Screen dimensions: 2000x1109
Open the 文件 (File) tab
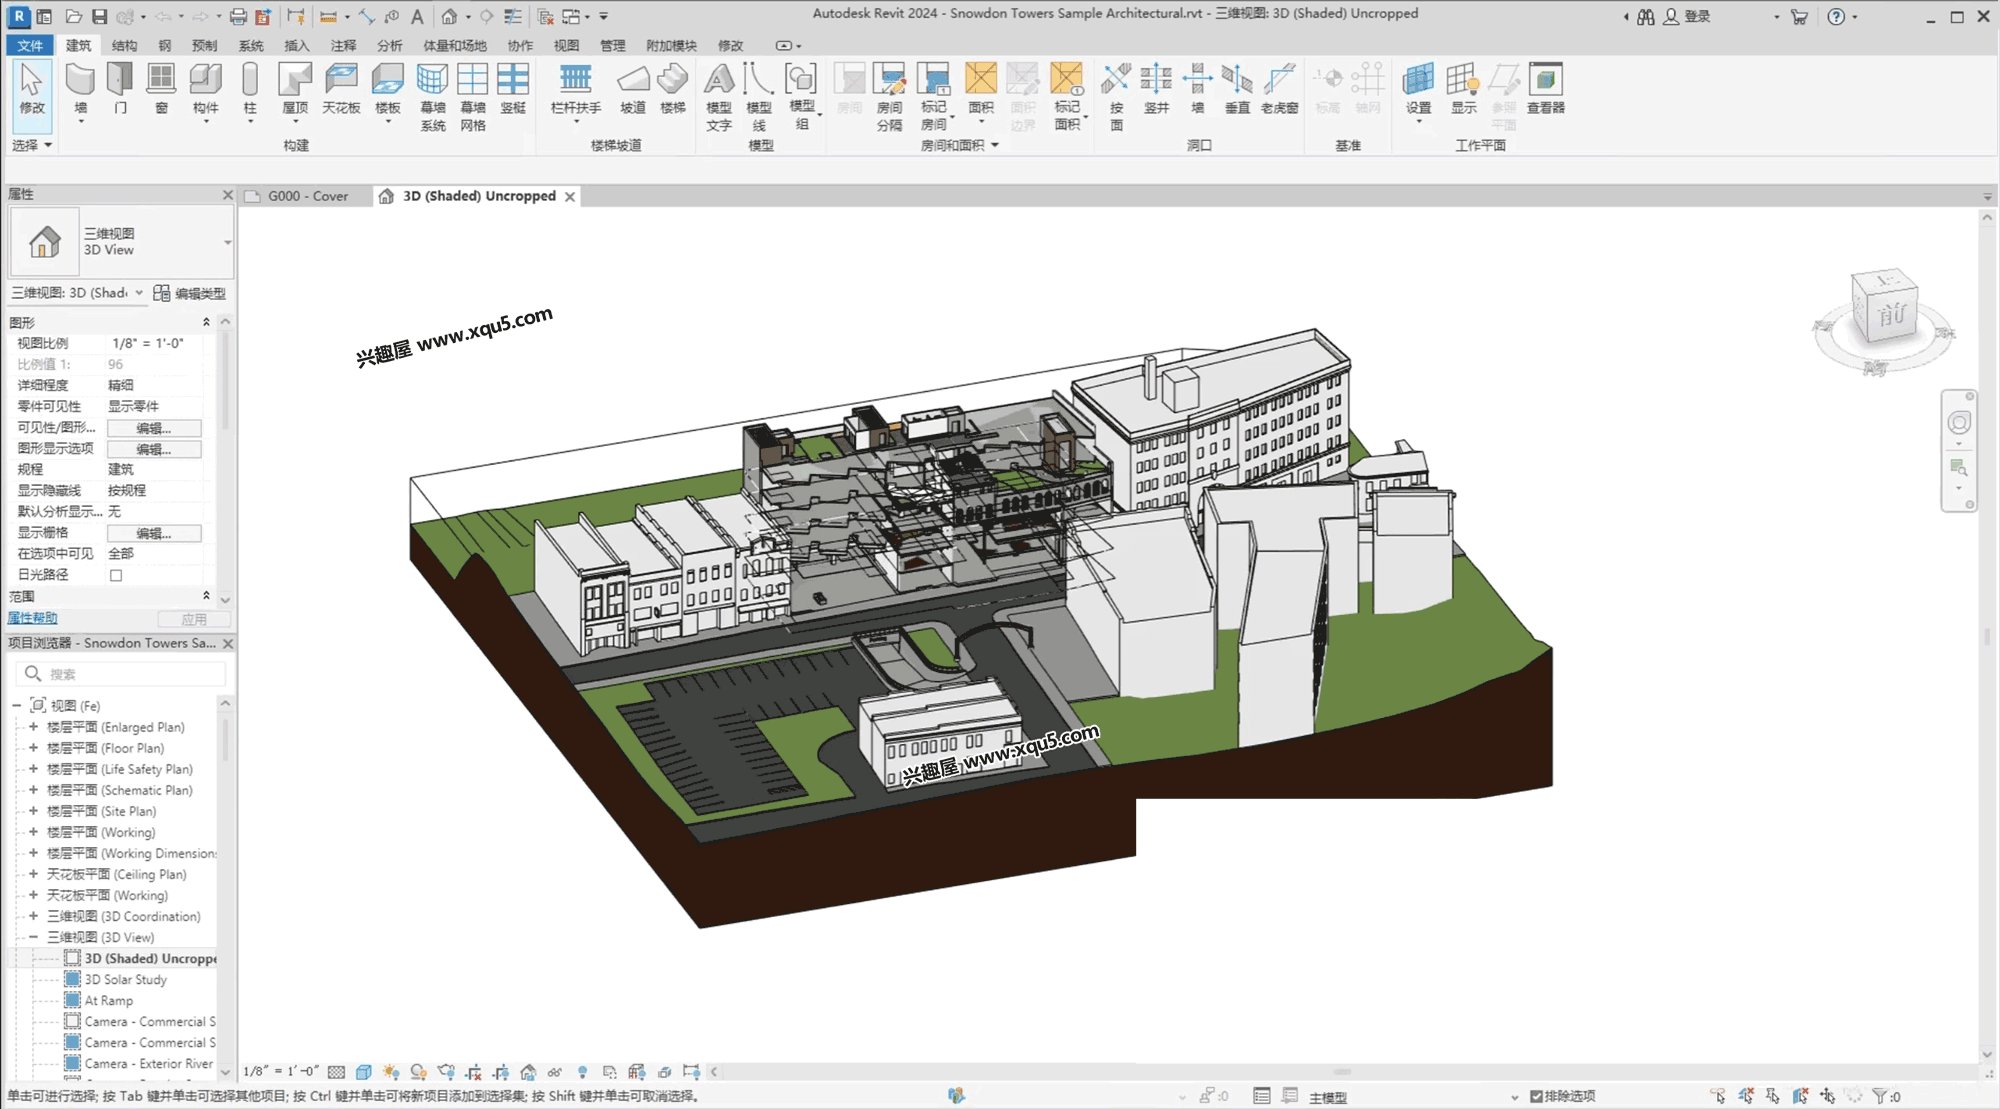30,45
